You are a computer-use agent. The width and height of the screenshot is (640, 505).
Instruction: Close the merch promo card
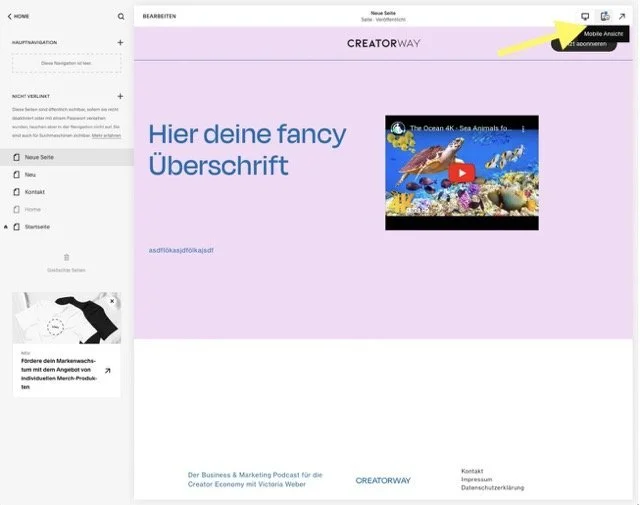(112, 301)
